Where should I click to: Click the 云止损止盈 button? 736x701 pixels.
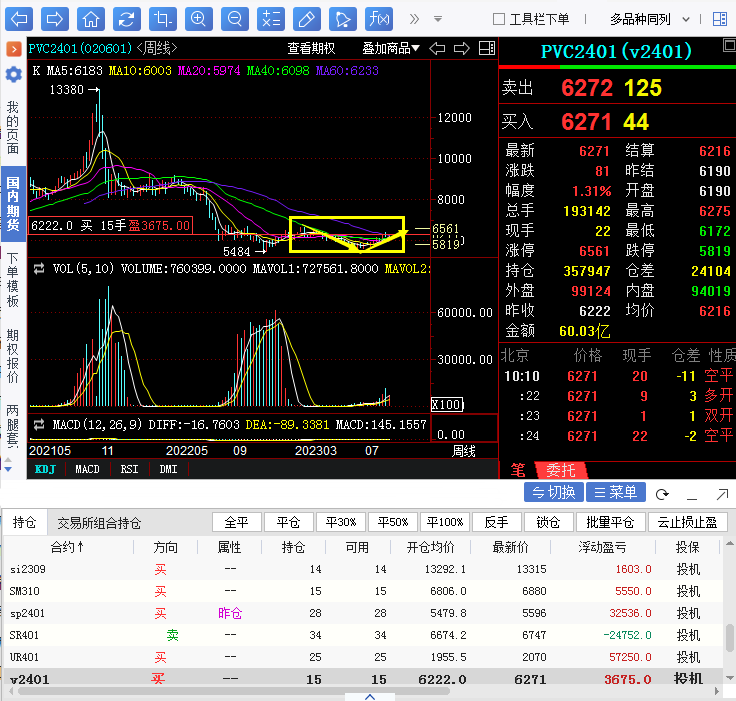pos(688,522)
